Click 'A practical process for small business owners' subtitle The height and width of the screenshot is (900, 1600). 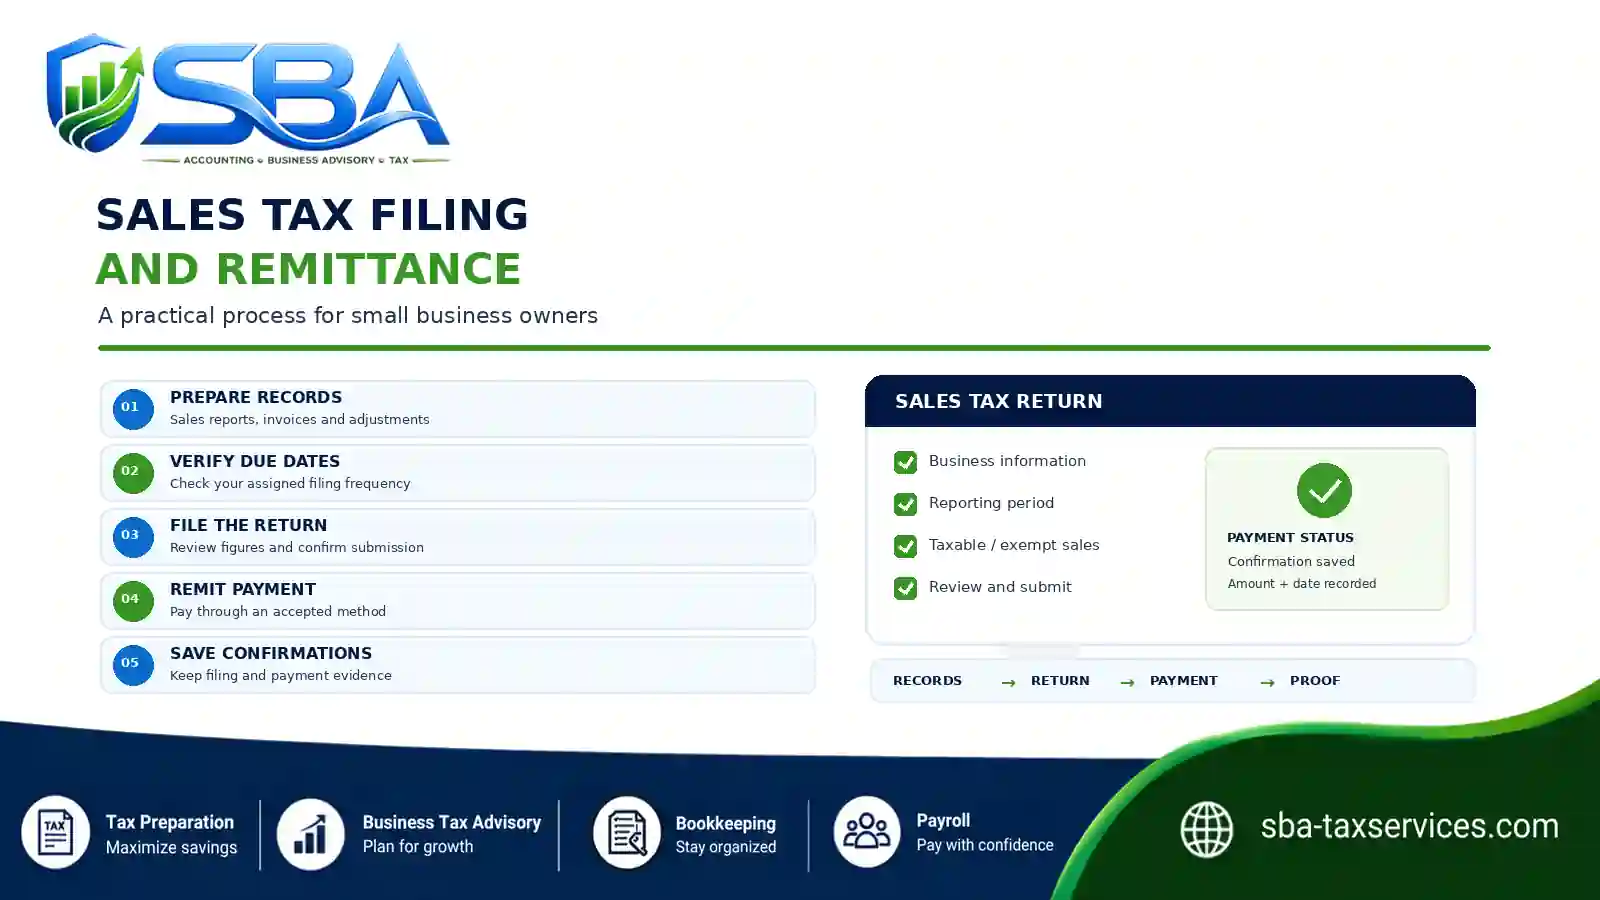coord(348,316)
